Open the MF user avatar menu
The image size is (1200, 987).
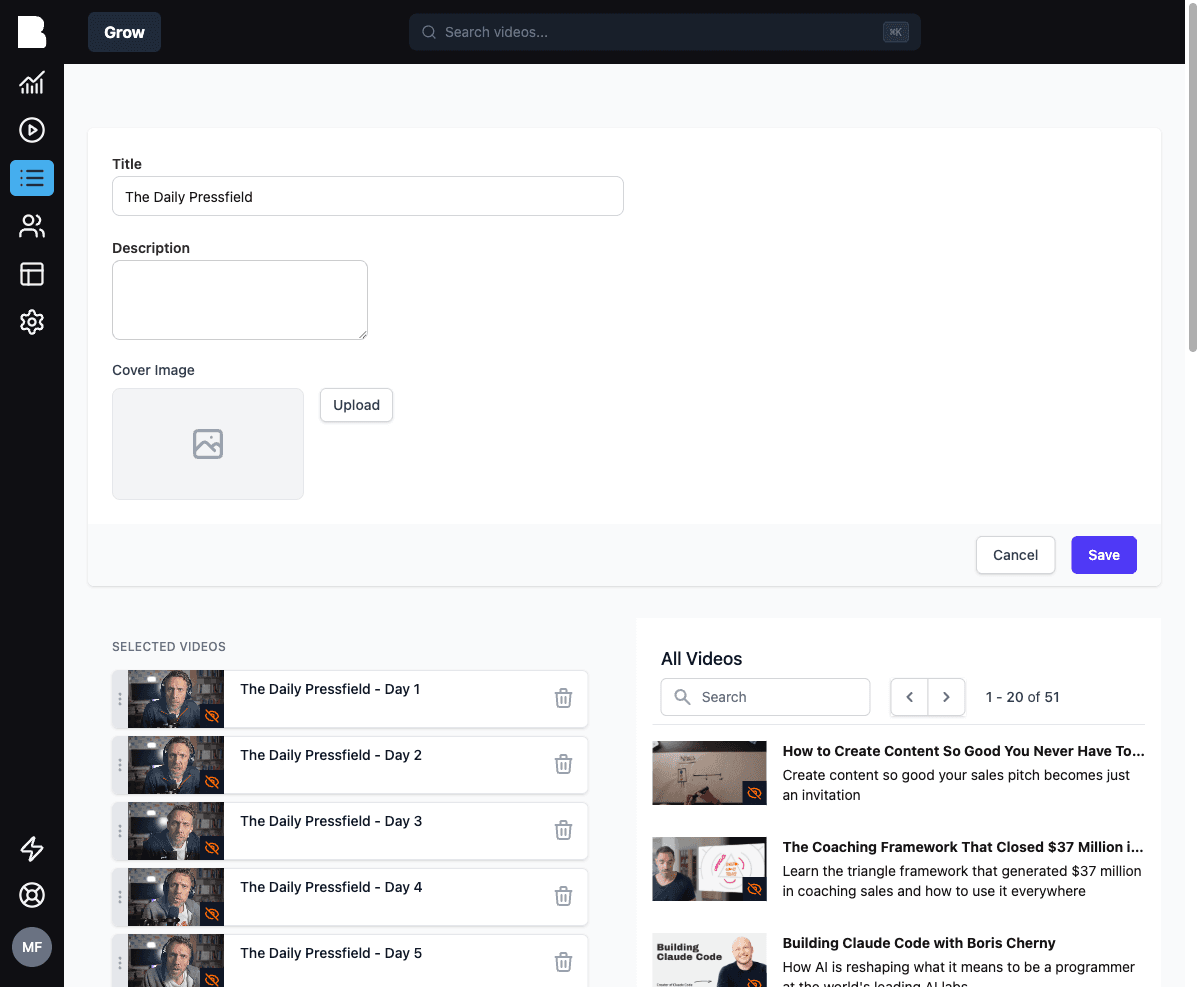coord(32,947)
